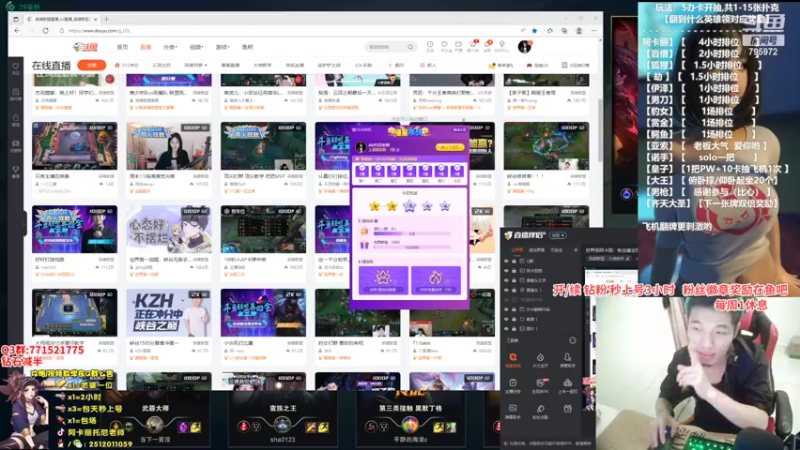Image resolution: width=800 pixels, height=450 pixels.
Task: Open dropdown beside 直播伴侣 logo
Action: click(x=558, y=235)
